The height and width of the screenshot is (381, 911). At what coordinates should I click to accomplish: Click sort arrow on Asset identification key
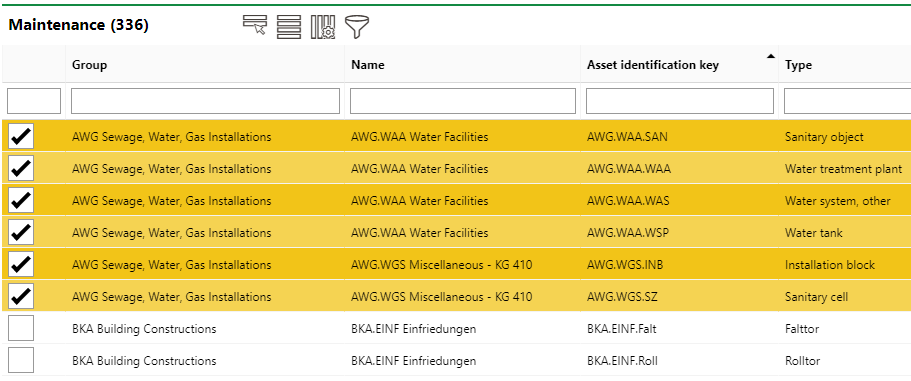770,56
